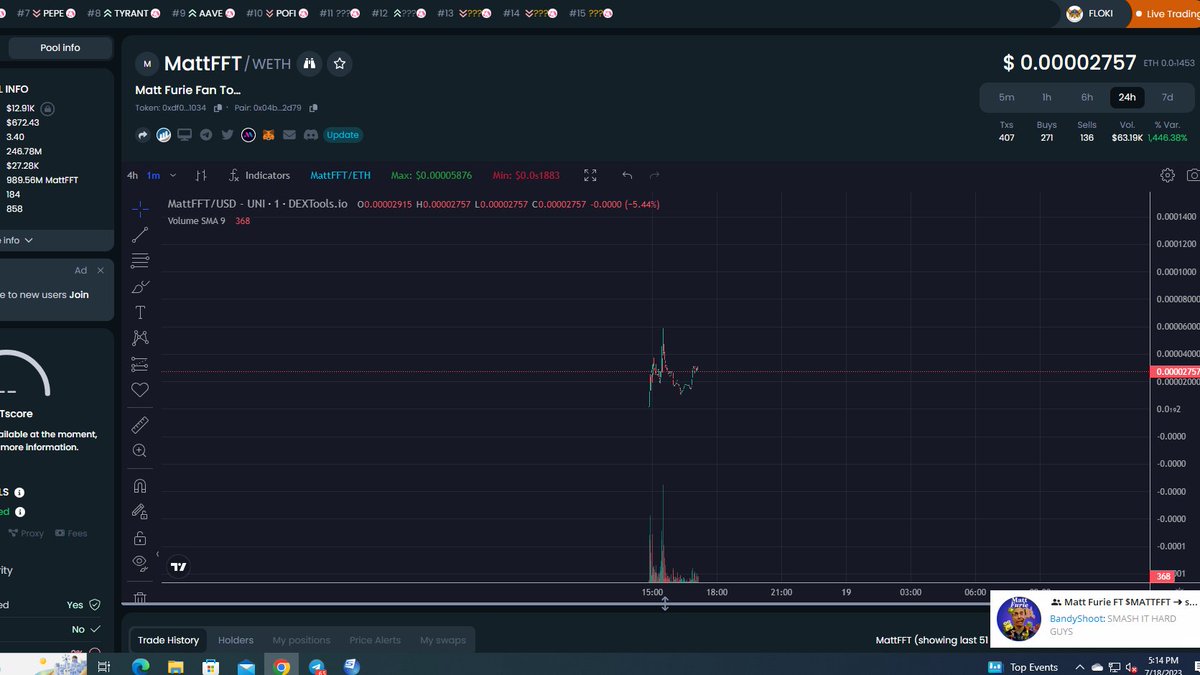Viewport: 1200px width, 675px height.
Task: Click the email envelope icon
Action: (289, 135)
